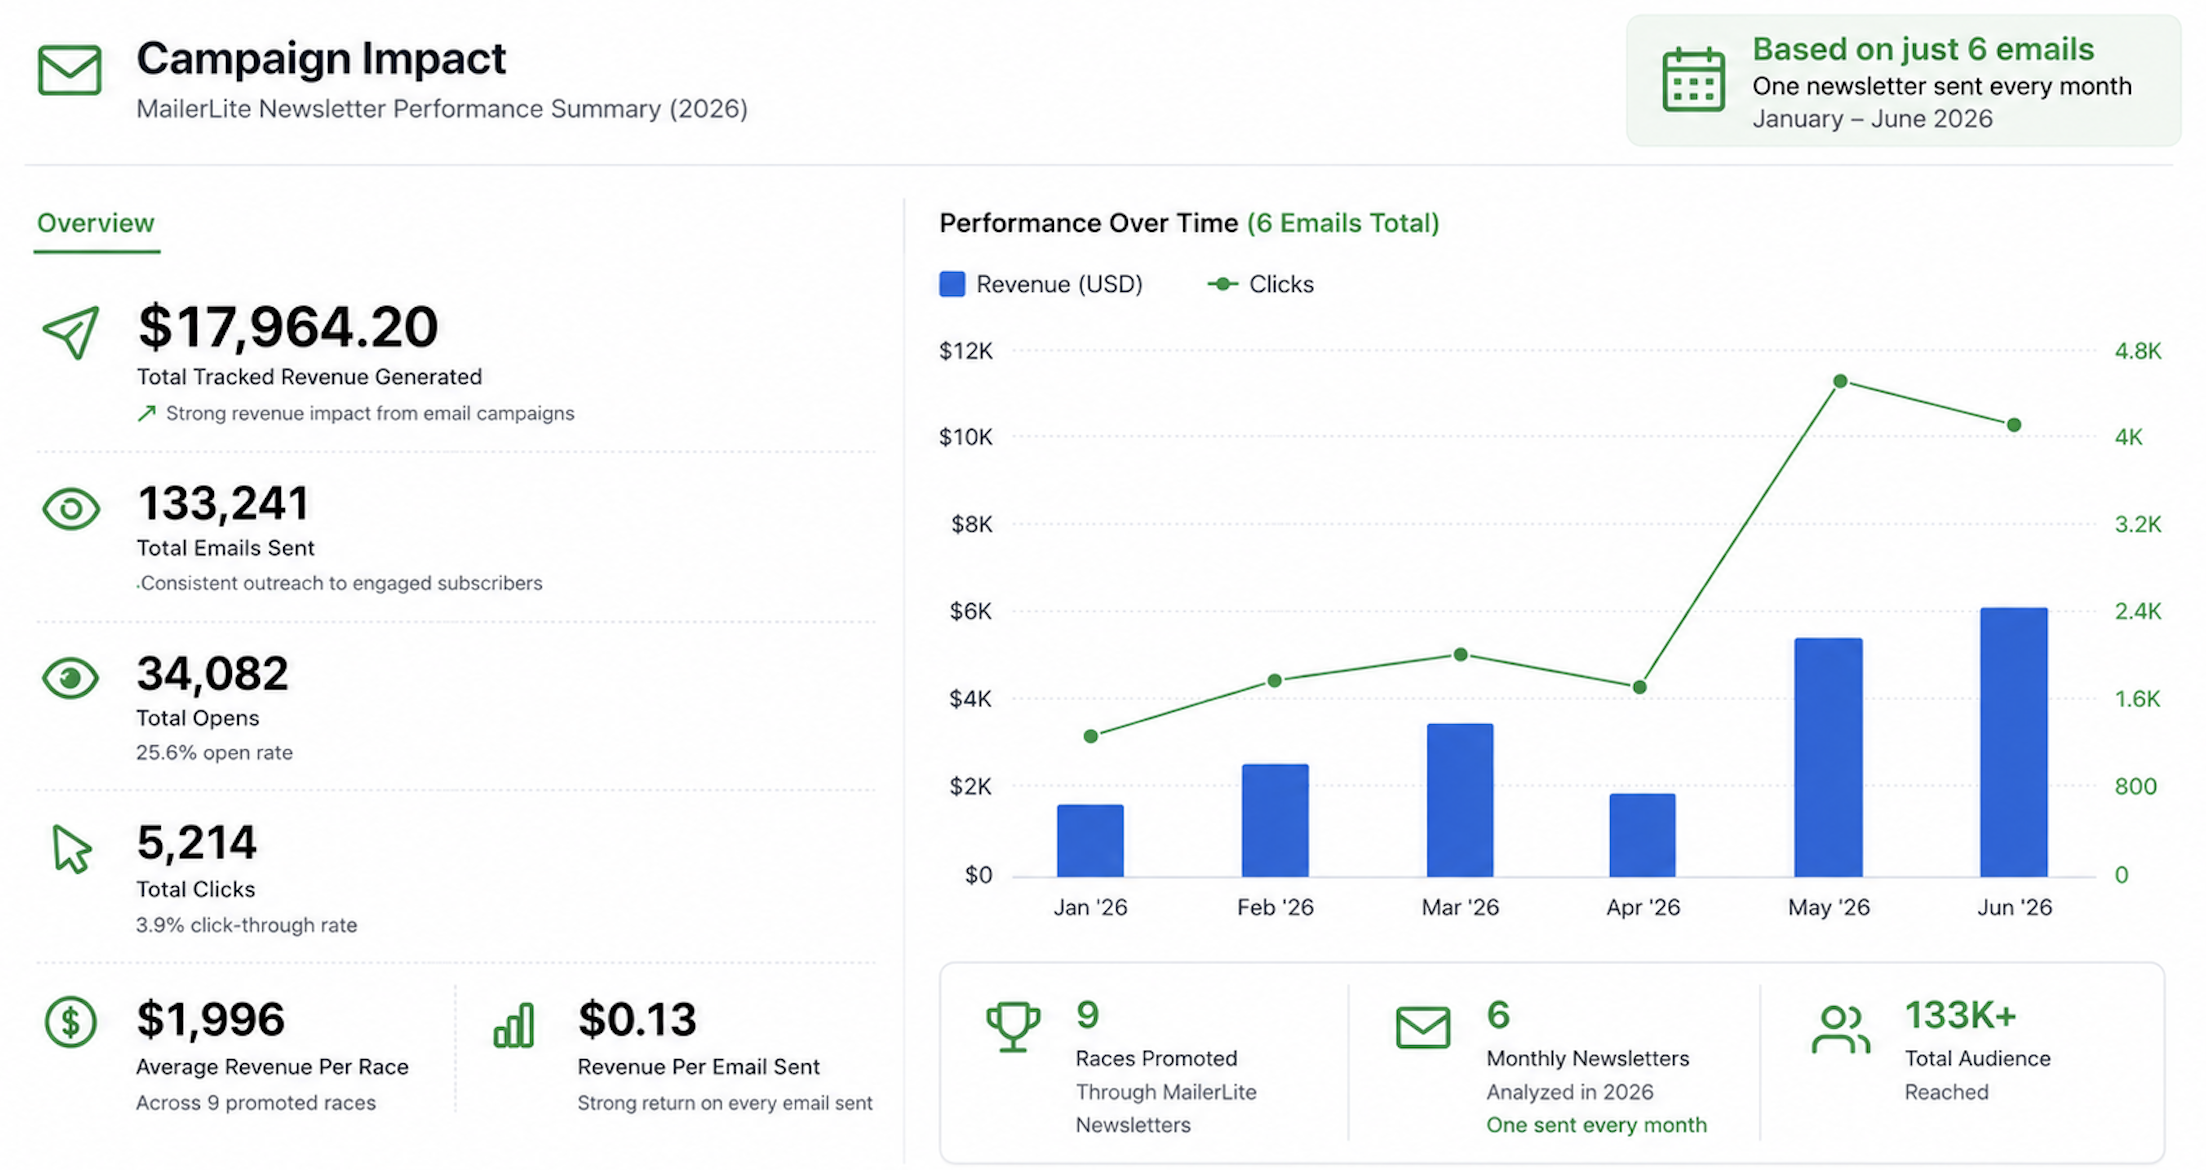Screen dimensions: 2206x1170
Task: Click the $0.13 revenue per email value
Action: click(637, 1019)
